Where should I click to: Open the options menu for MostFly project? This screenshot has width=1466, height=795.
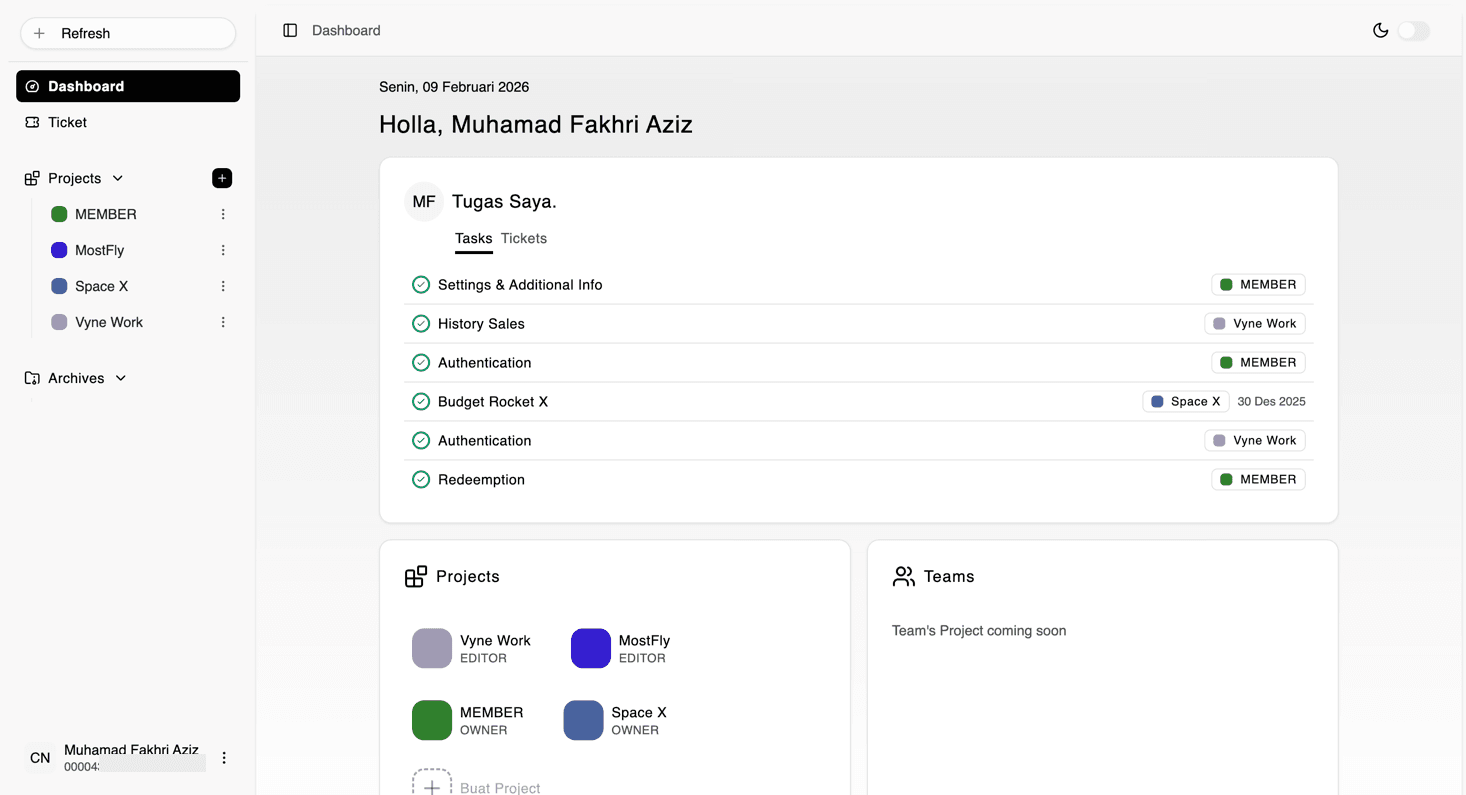(223, 250)
